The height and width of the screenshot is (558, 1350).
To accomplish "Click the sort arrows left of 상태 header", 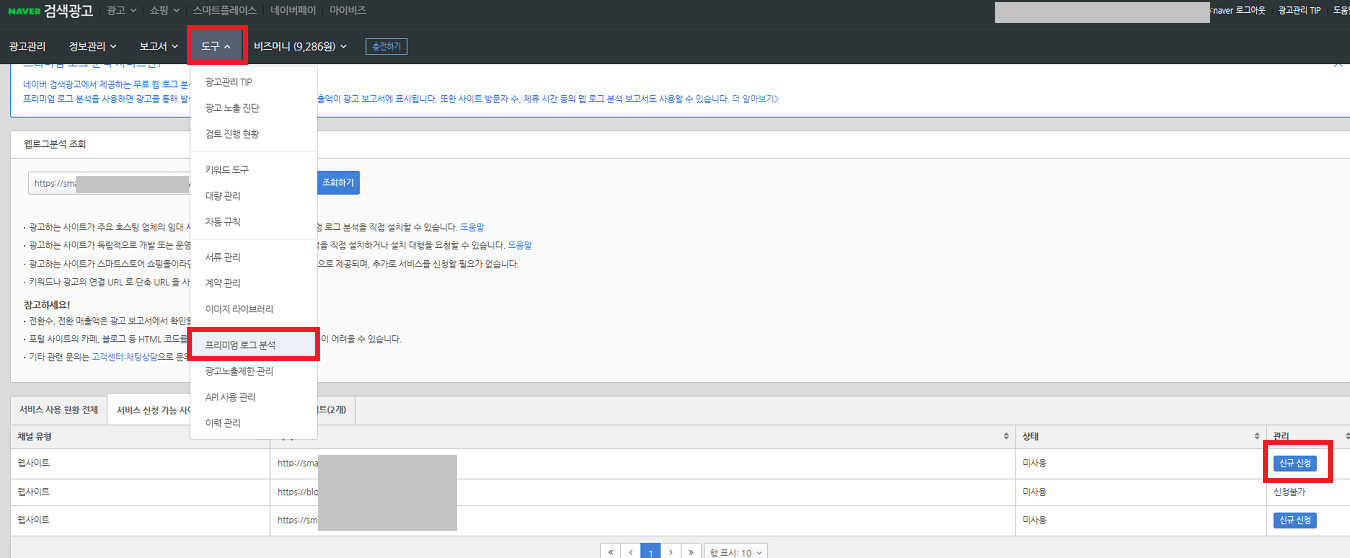I will tap(1006, 437).
